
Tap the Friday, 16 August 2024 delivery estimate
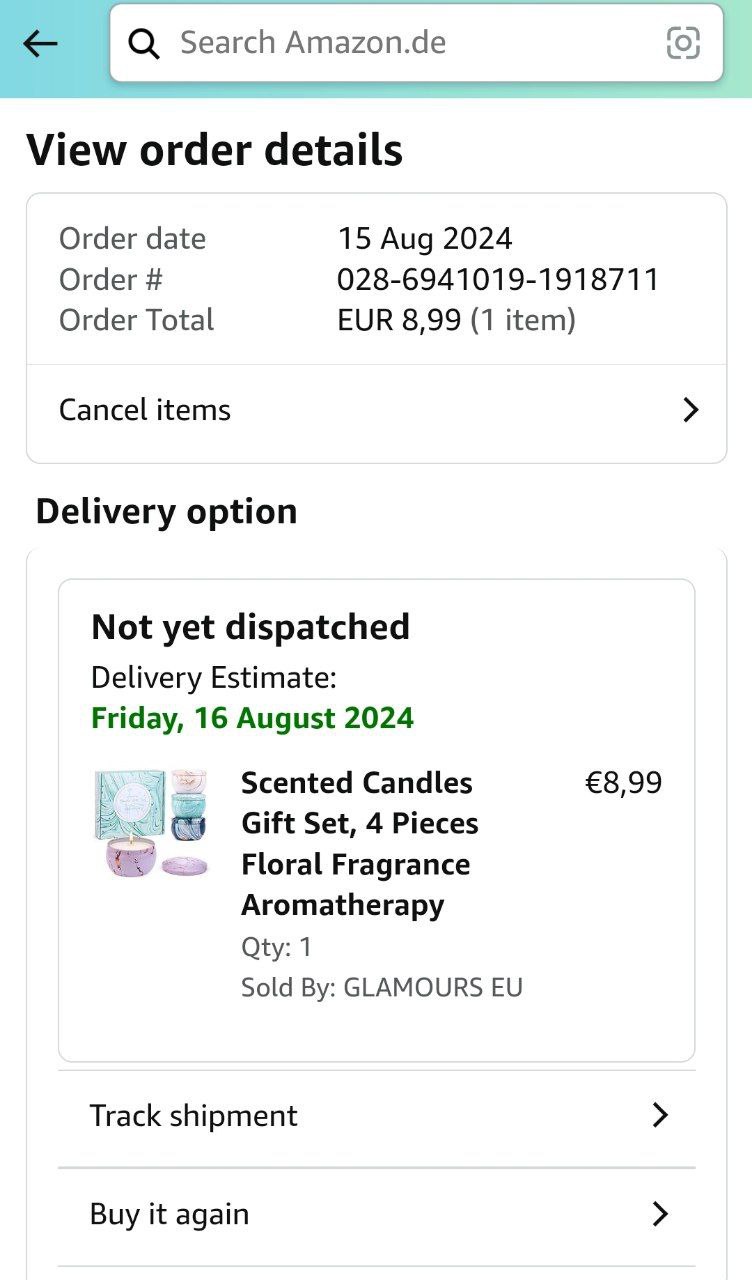pos(252,719)
